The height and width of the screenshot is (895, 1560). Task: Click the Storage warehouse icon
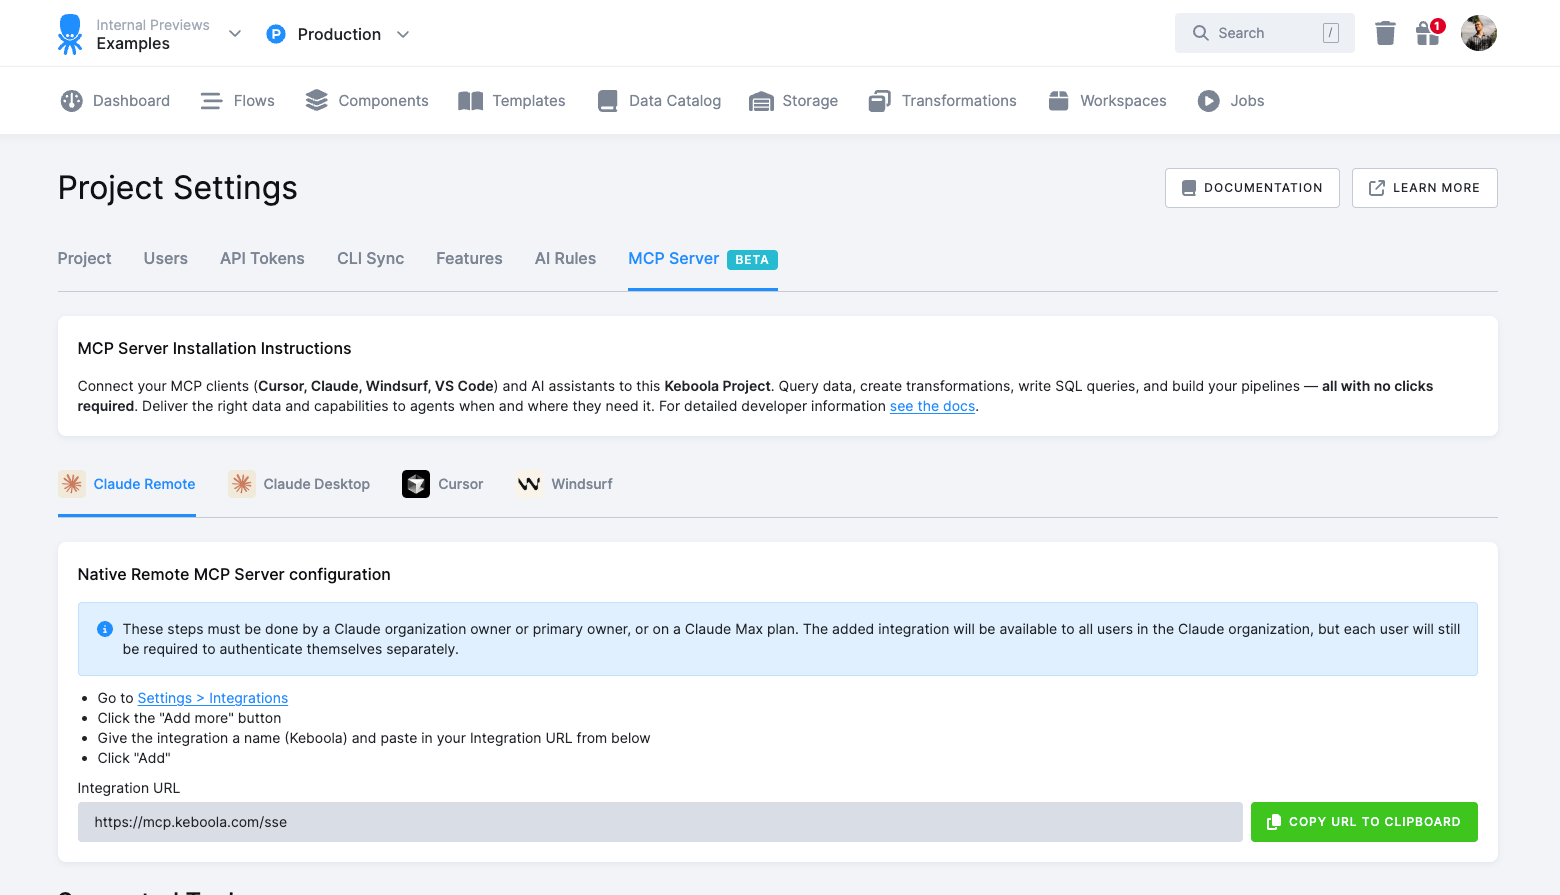point(761,101)
